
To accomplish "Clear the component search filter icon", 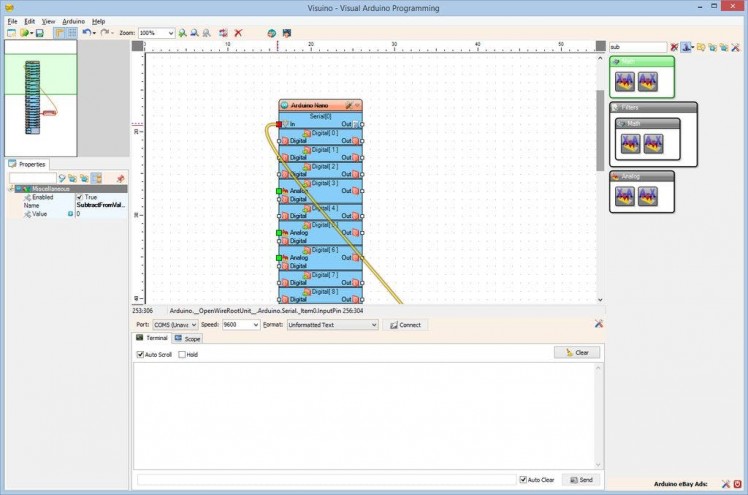I will point(674,47).
